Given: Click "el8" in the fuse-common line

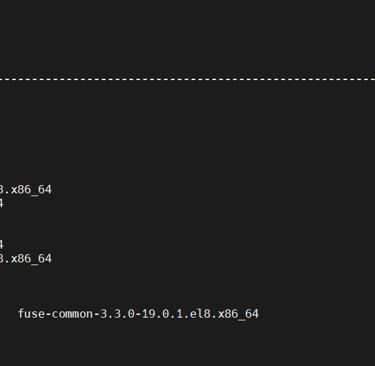Looking at the screenshot, I should pos(200,314).
